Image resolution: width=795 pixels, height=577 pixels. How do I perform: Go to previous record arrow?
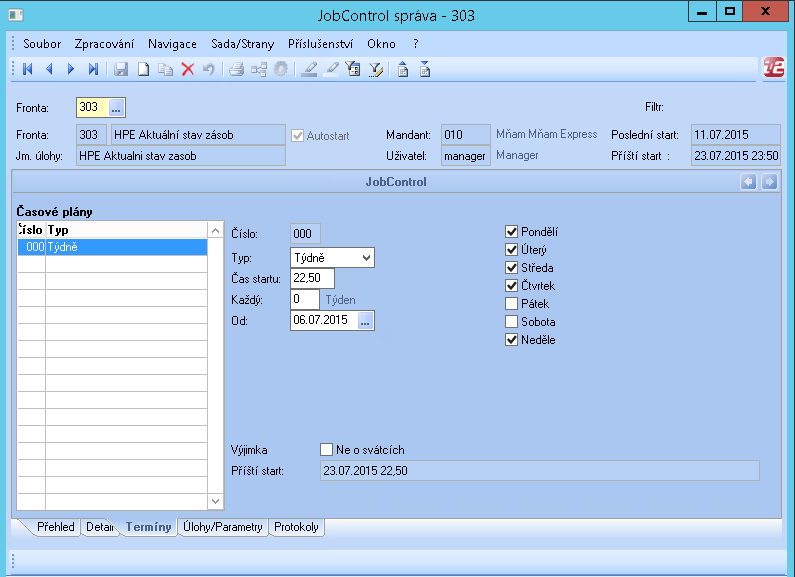pyautogui.click(x=49, y=69)
